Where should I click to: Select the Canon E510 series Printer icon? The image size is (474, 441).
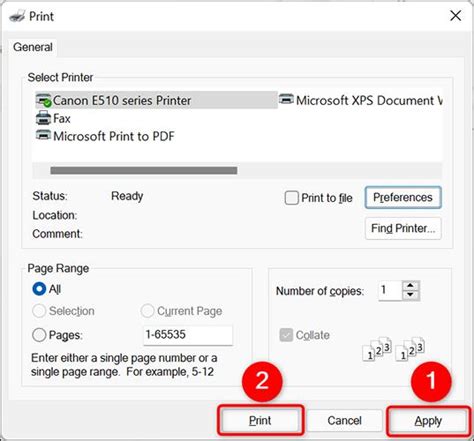click(x=43, y=100)
